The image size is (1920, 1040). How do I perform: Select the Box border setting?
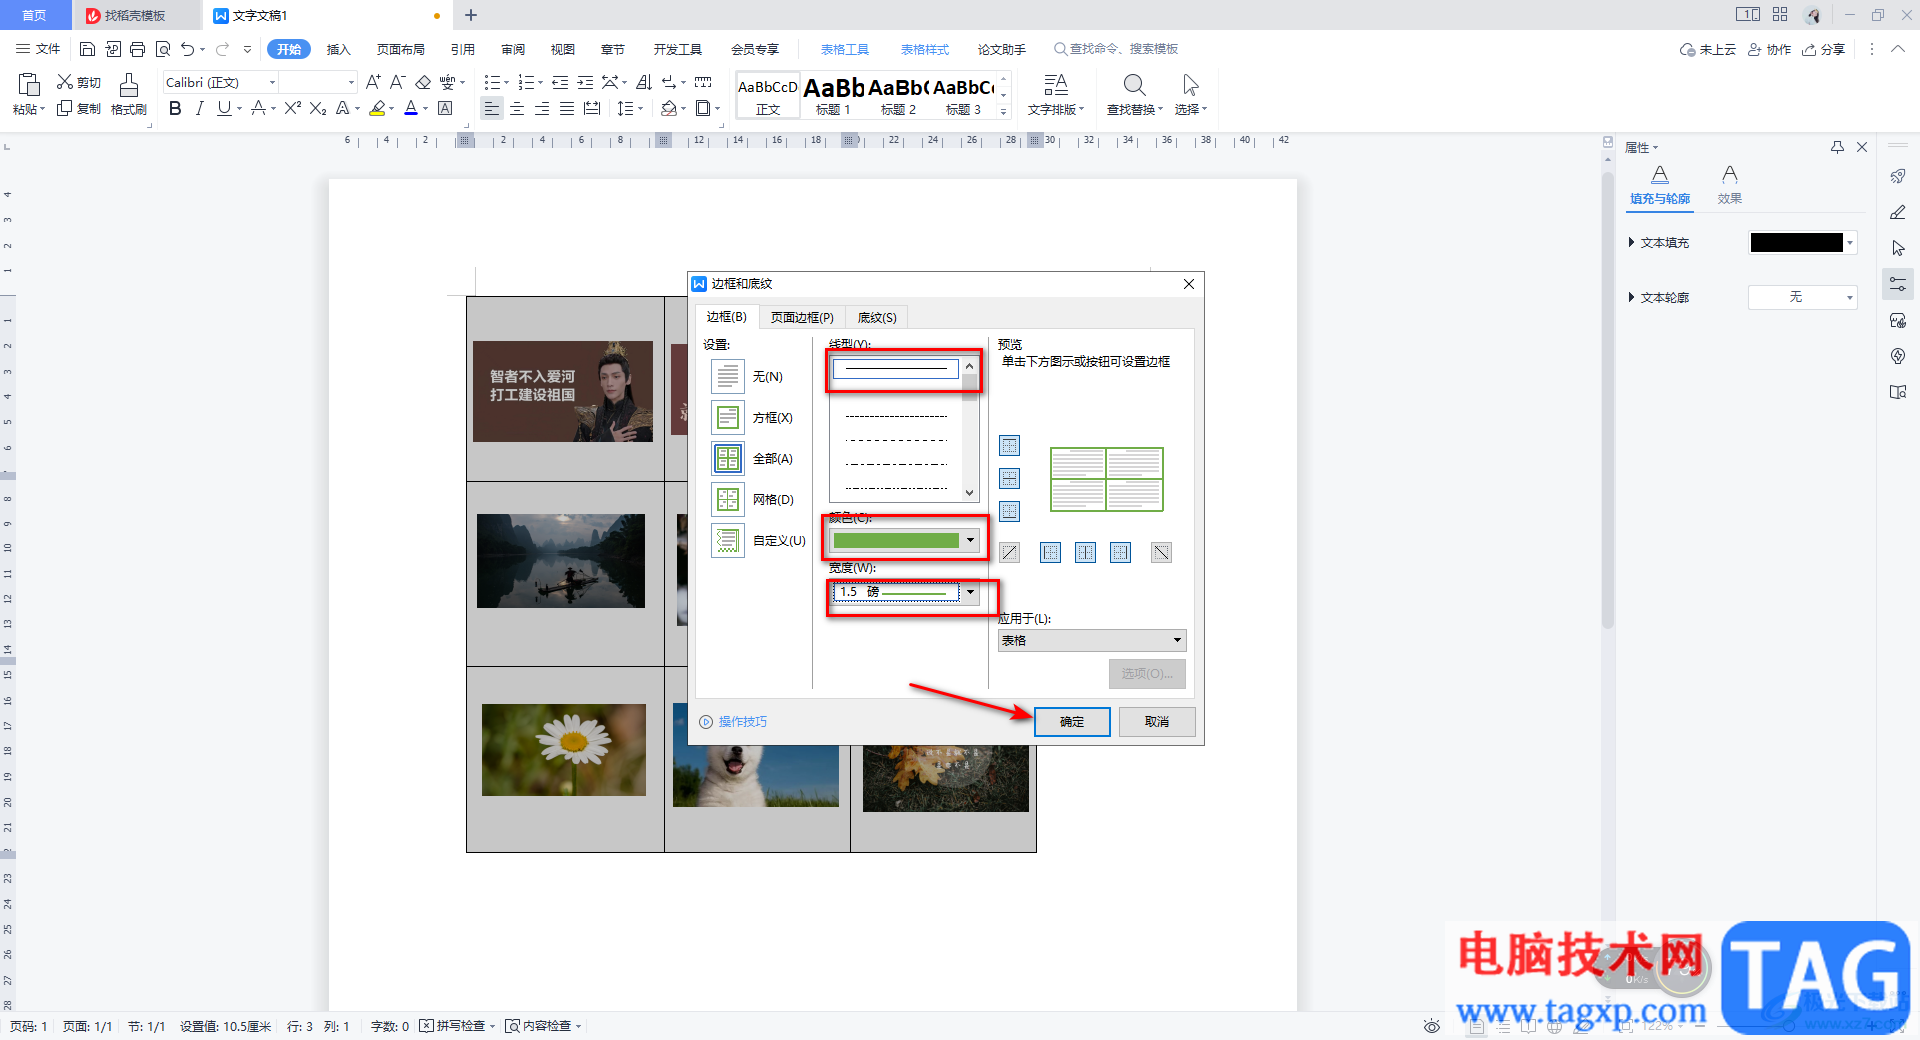pos(728,417)
